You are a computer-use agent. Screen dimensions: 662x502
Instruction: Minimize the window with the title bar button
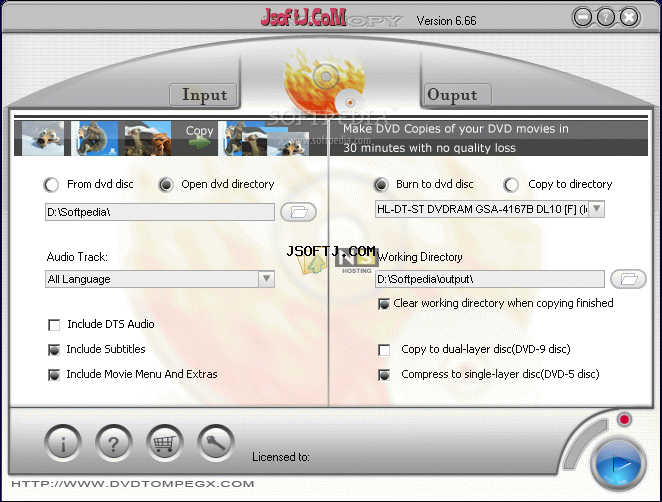[x=583, y=18]
